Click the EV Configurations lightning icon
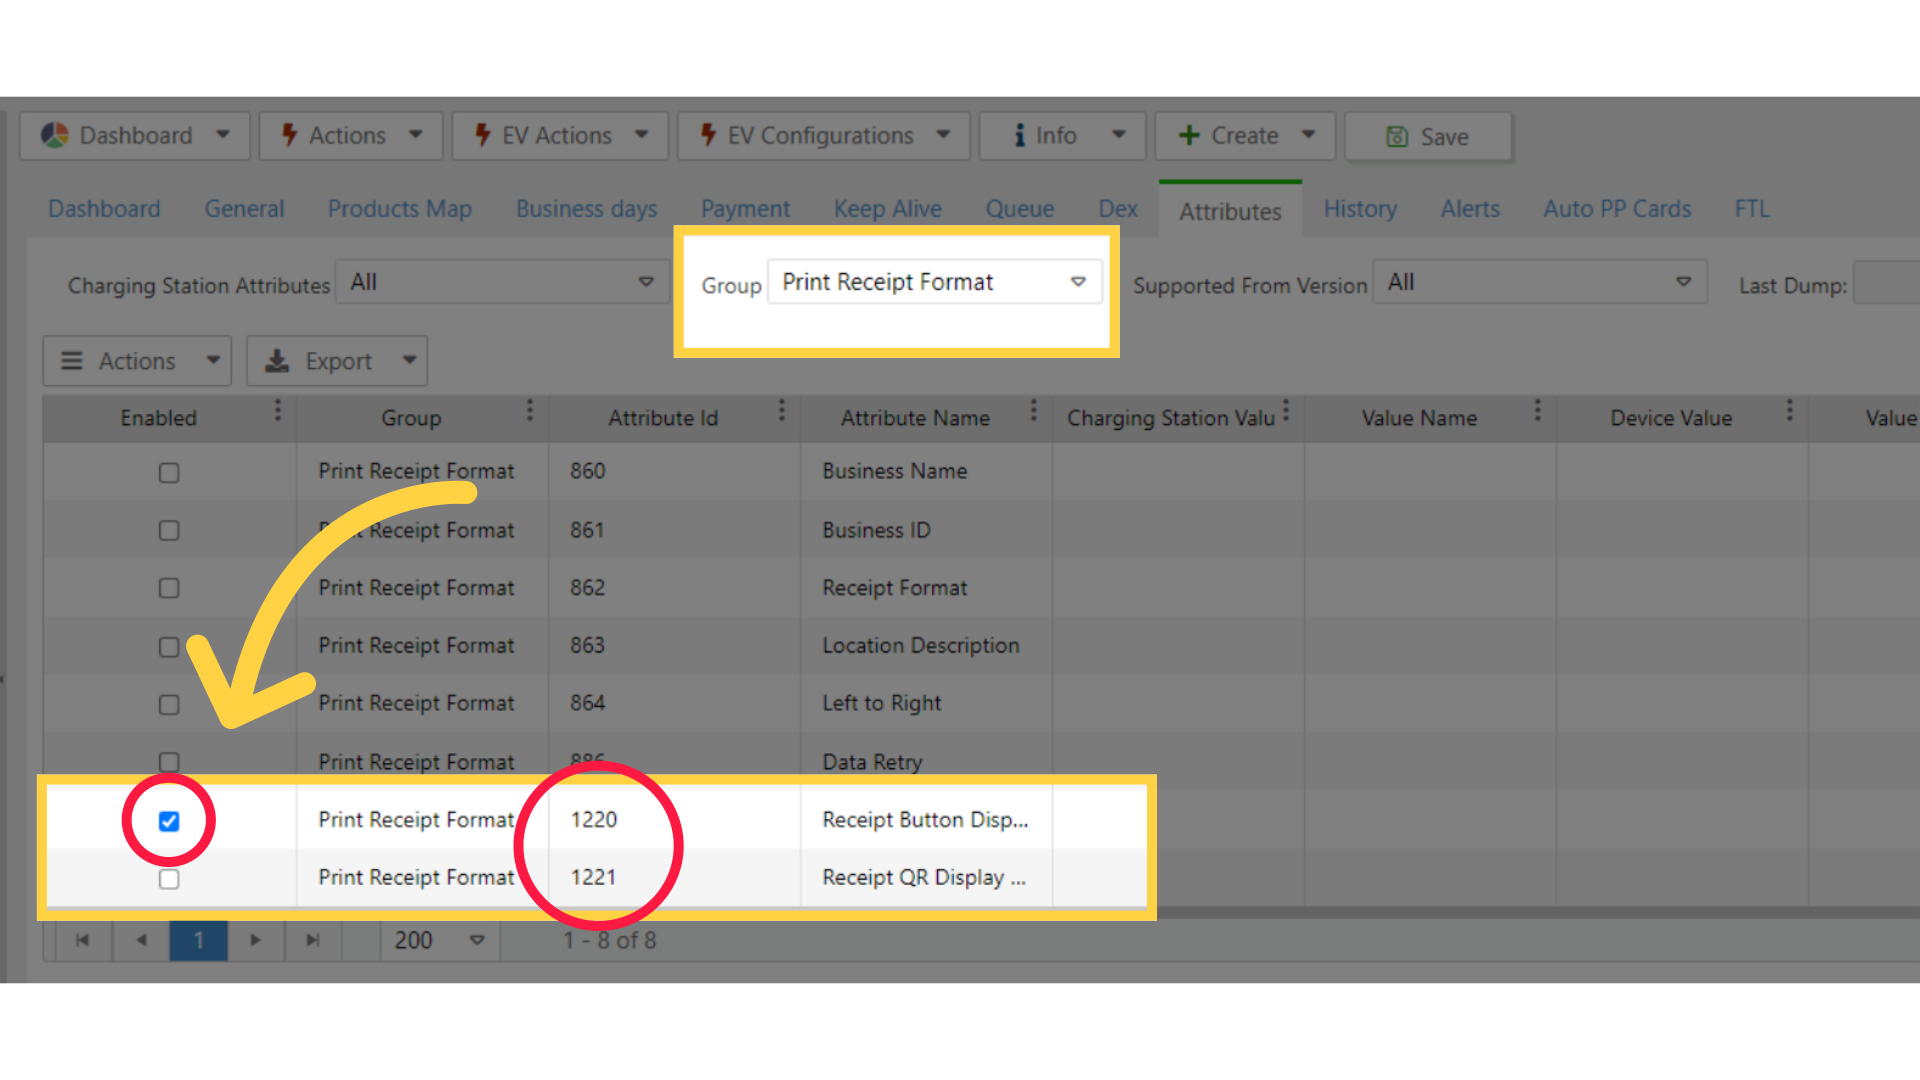Image resolution: width=1920 pixels, height=1080 pixels. (708, 135)
